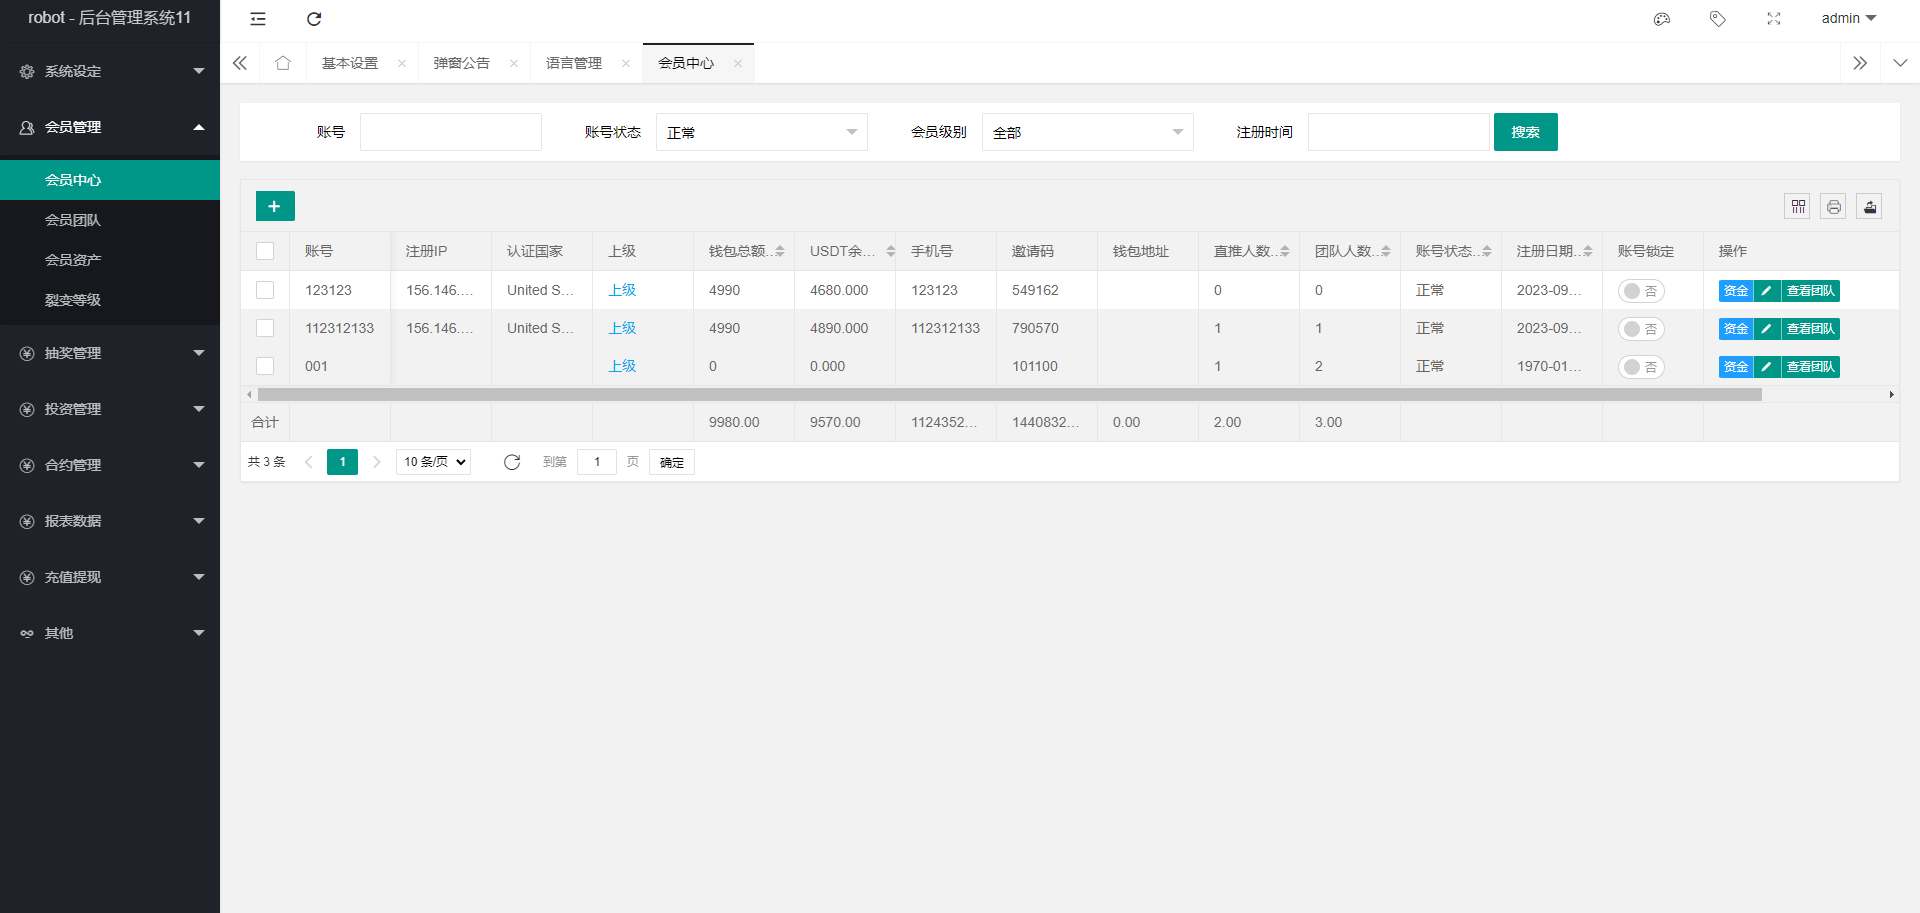The height and width of the screenshot is (913, 1920).
Task: Click the export table icon
Action: [x=1870, y=206]
